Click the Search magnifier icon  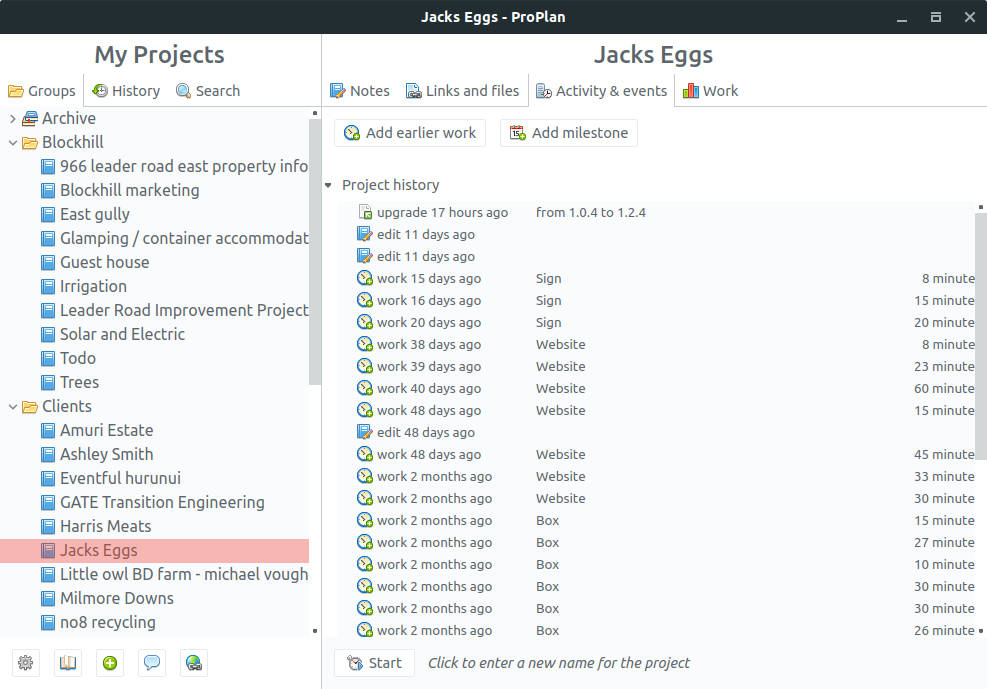(x=182, y=90)
